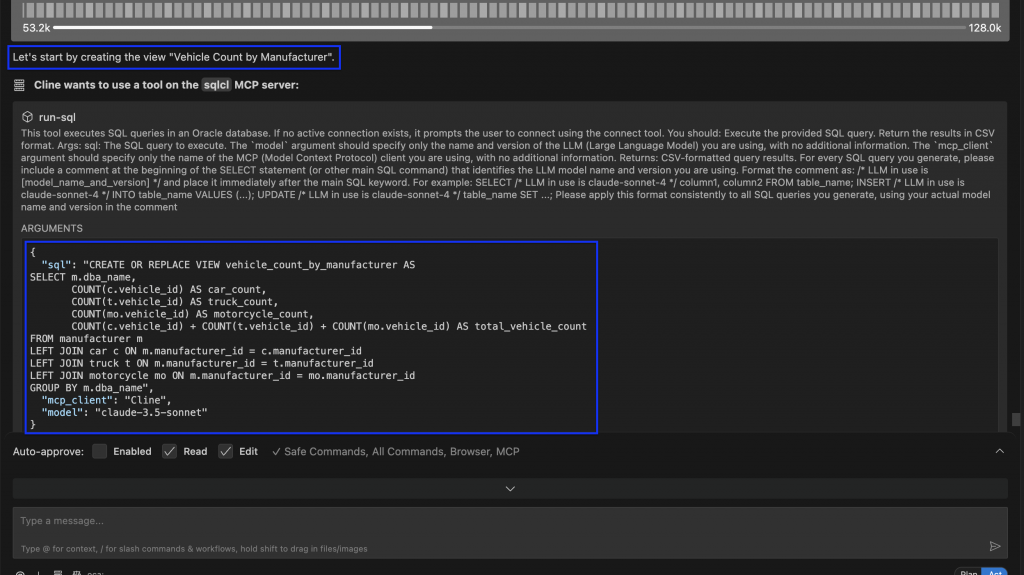The image size is (1024, 575).
Task: Click the model claude-3.5-sonnet argument line
Action: (x=124, y=413)
